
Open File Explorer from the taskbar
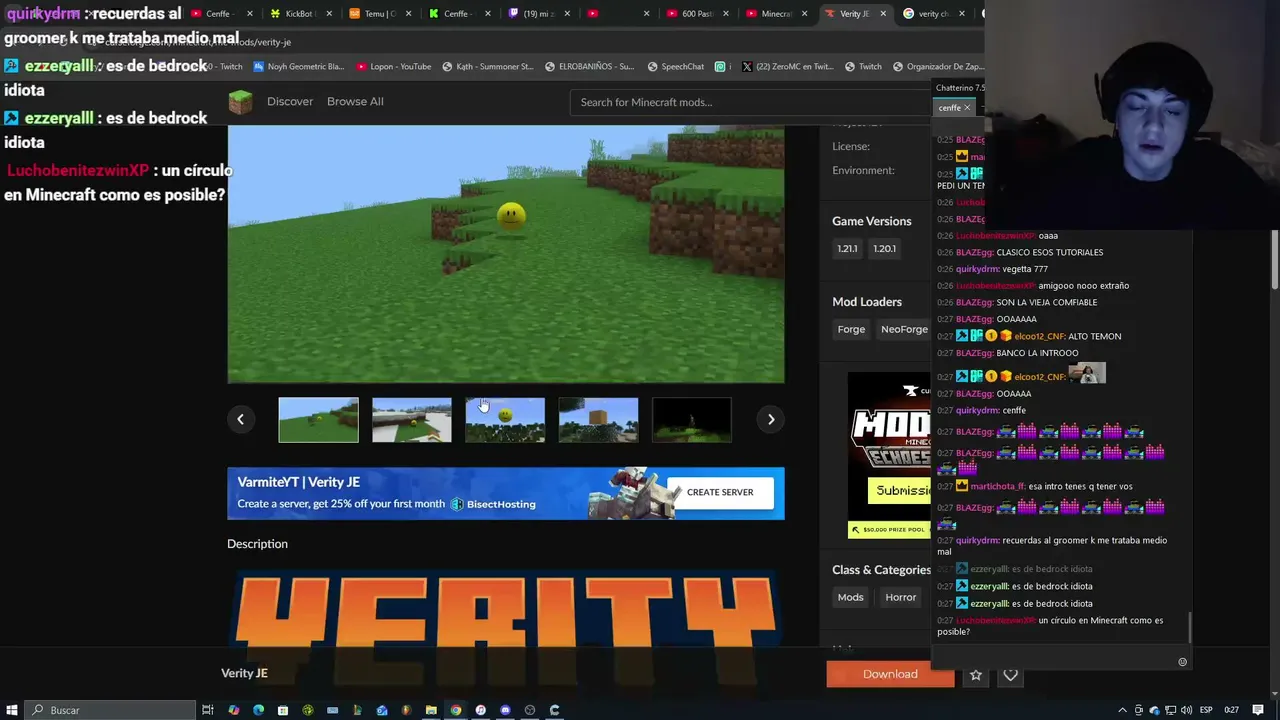[x=431, y=710]
